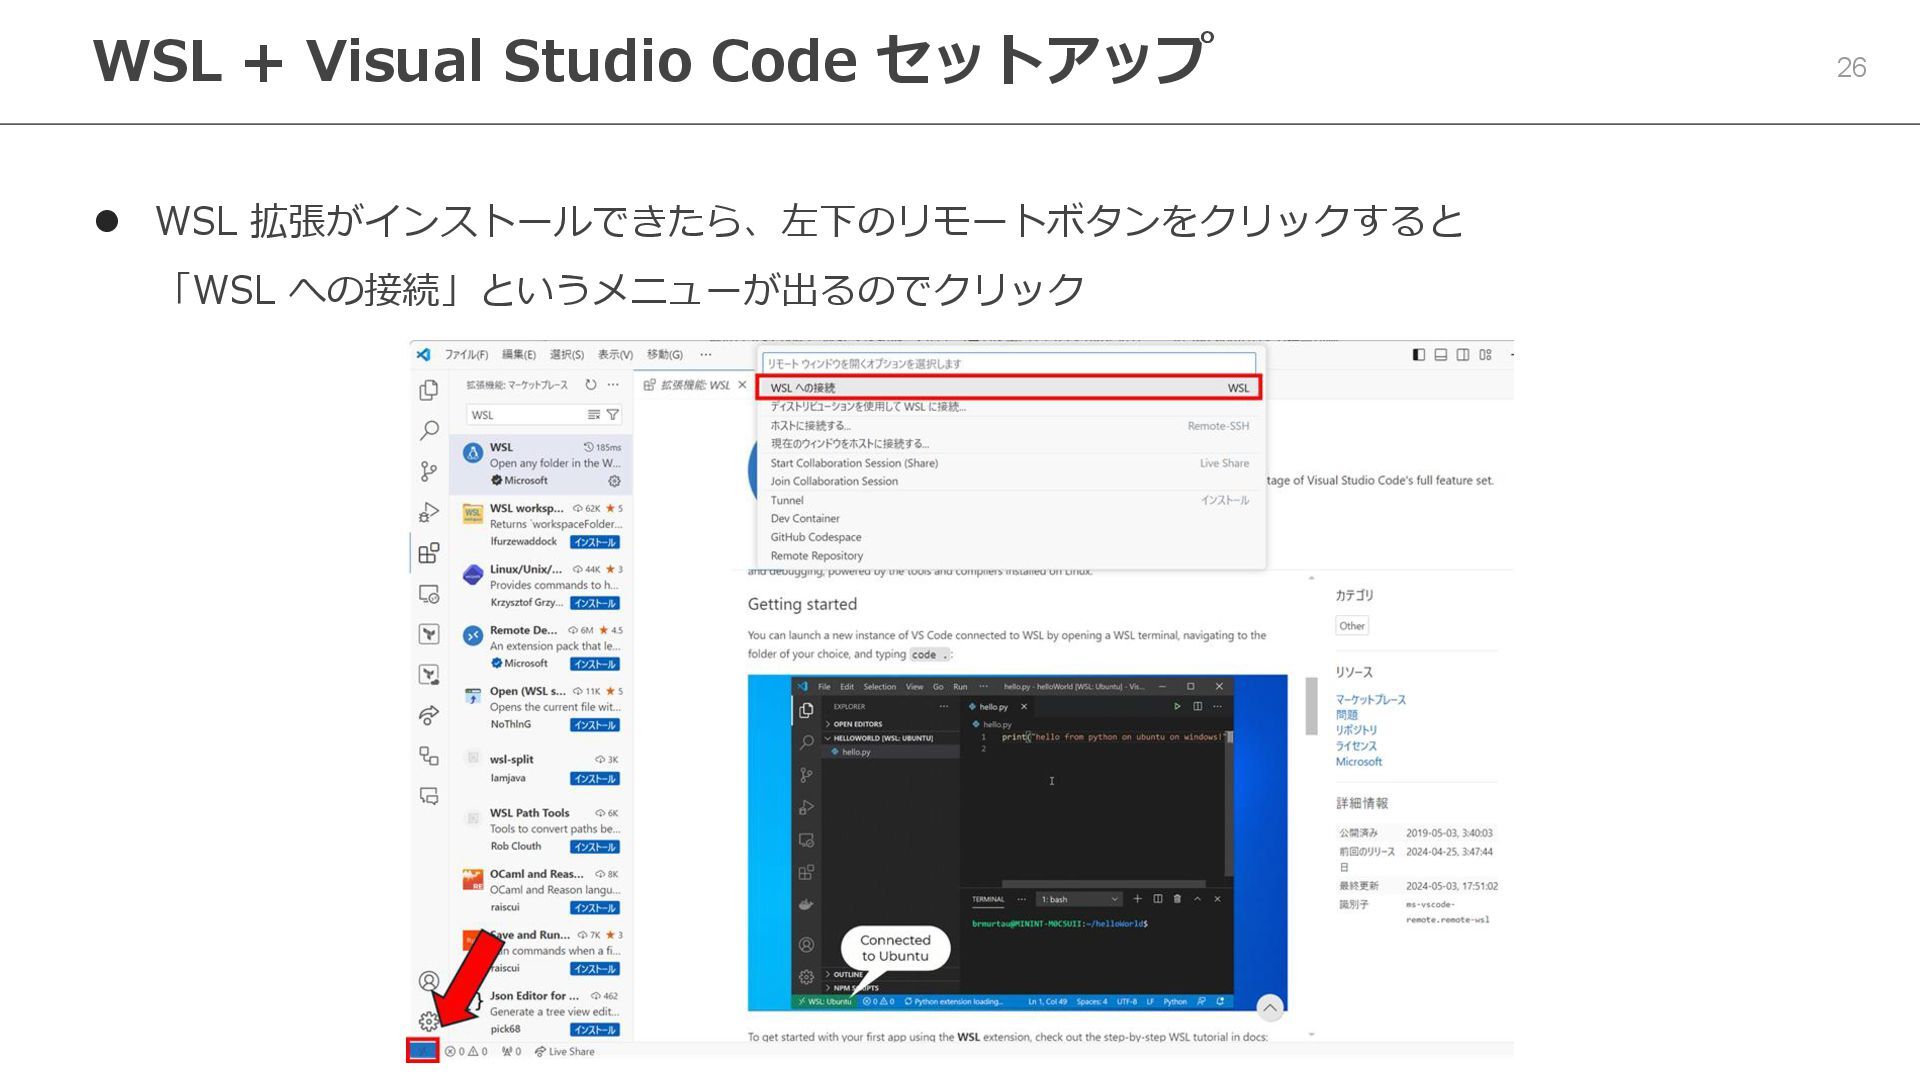The image size is (1920, 1080).
Task: Select GitHub Codespace option
Action: (x=1009, y=538)
